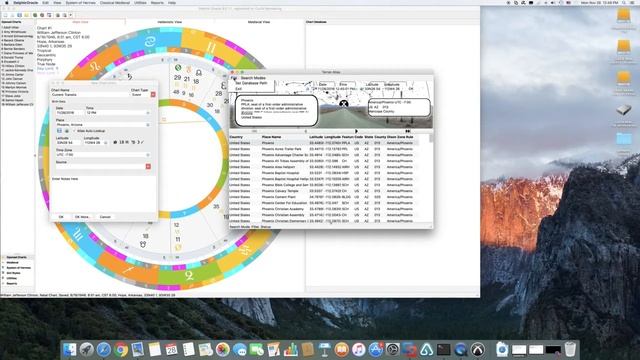
Task: Open the System of Hermes menu
Action: [80, 2]
